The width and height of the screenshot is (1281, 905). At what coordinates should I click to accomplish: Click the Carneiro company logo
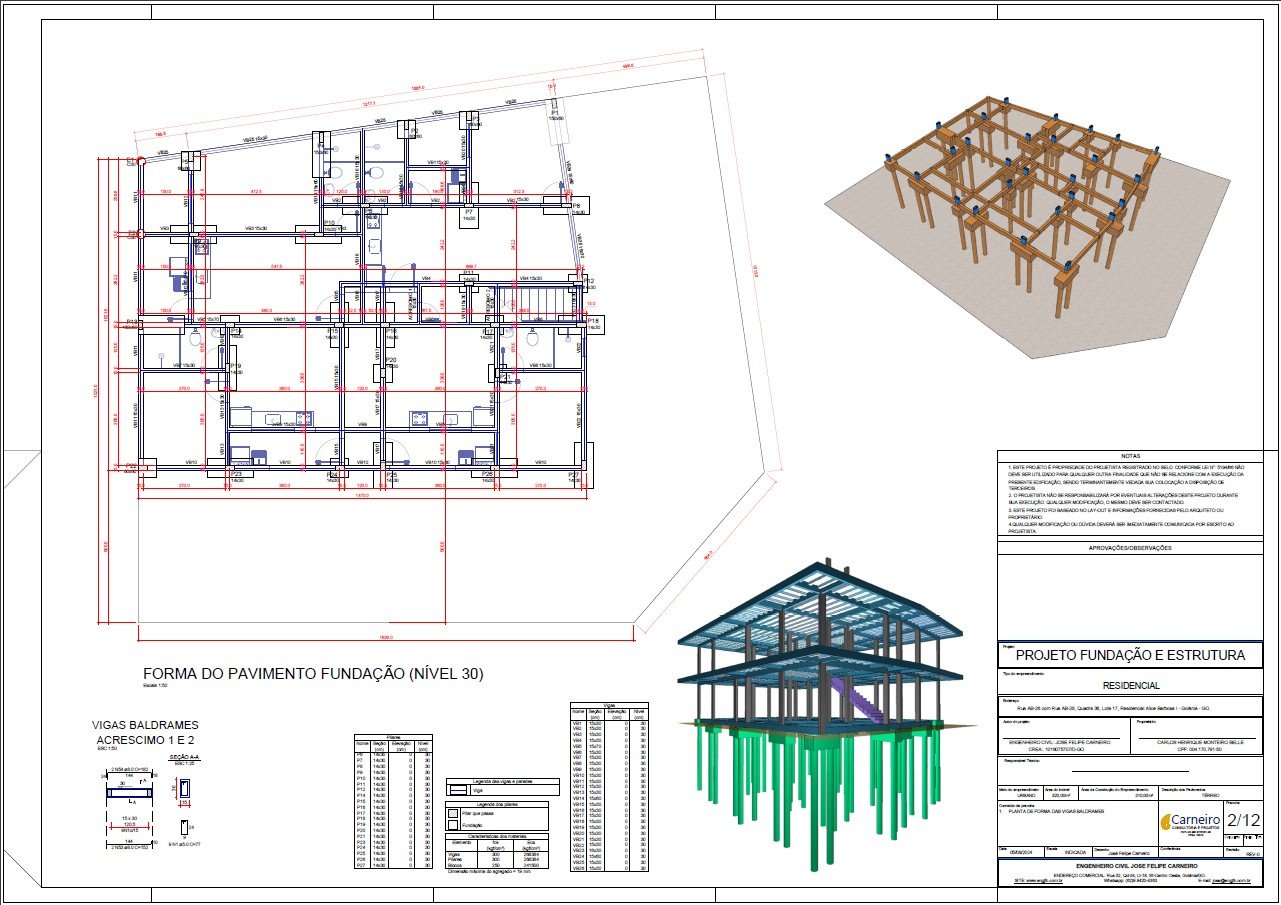(x=1190, y=822)
